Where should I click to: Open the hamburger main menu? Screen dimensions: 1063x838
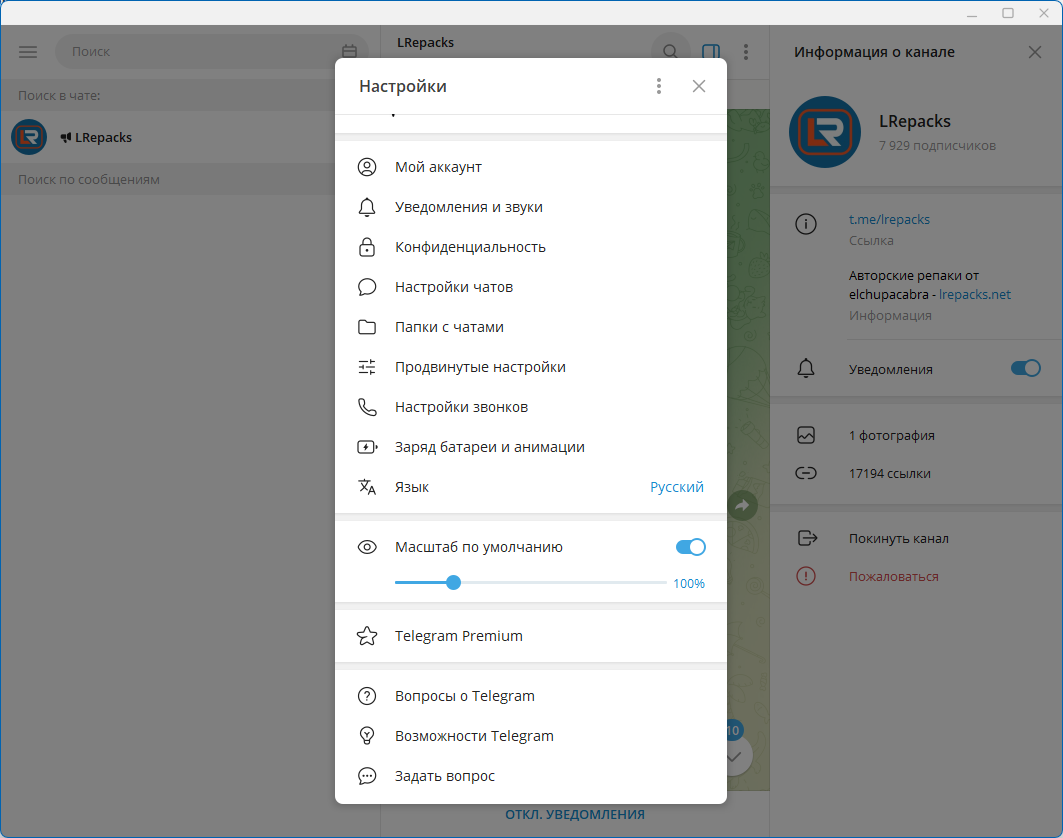click(x=28, y=52)
